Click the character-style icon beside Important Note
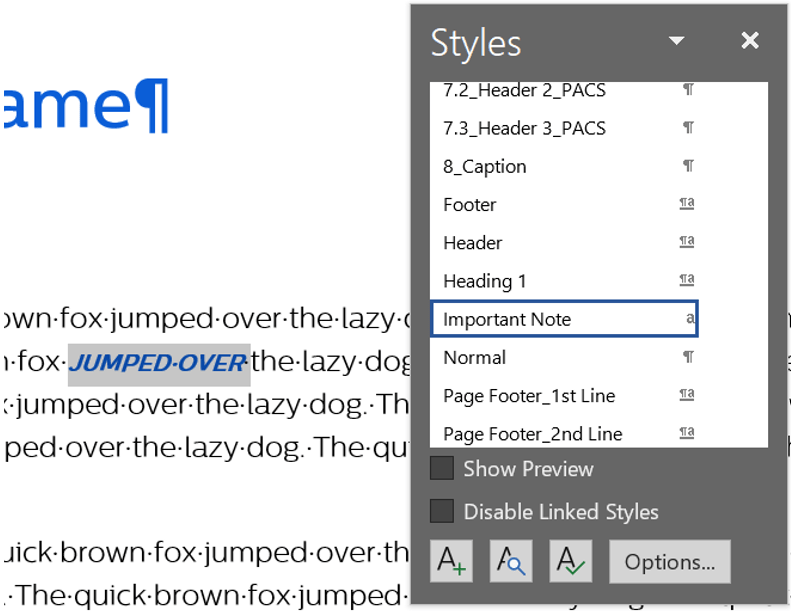The width and height of the screenshot is (792, 615). click(x=689, y=319)
